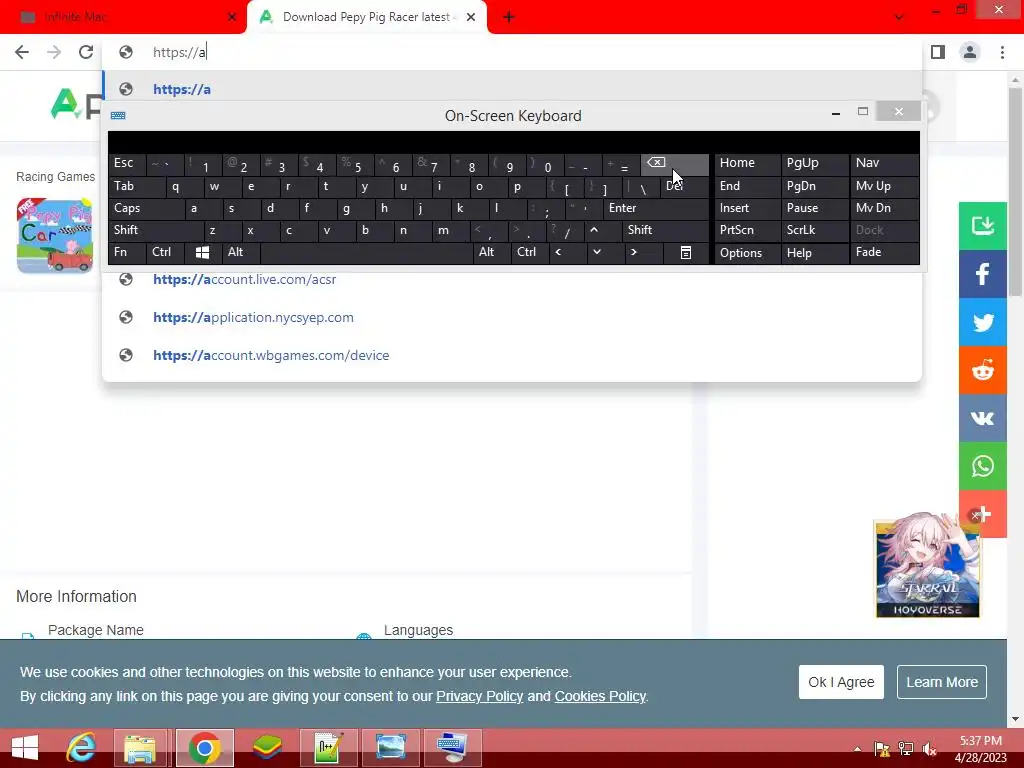Viewport: 1024px width, 768px height.
Task: Toggle the Nav key on the keyboard
Action: point(884,163)
